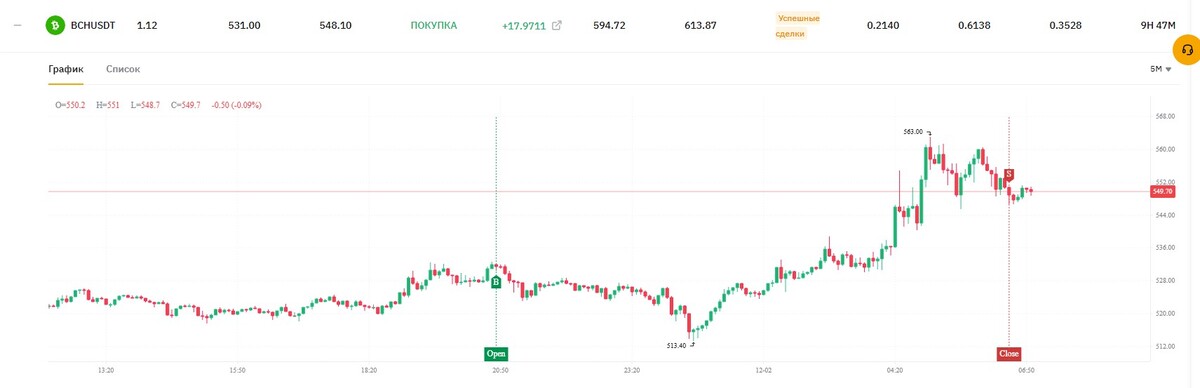Click the green B buy marker

tap(496, 283)
